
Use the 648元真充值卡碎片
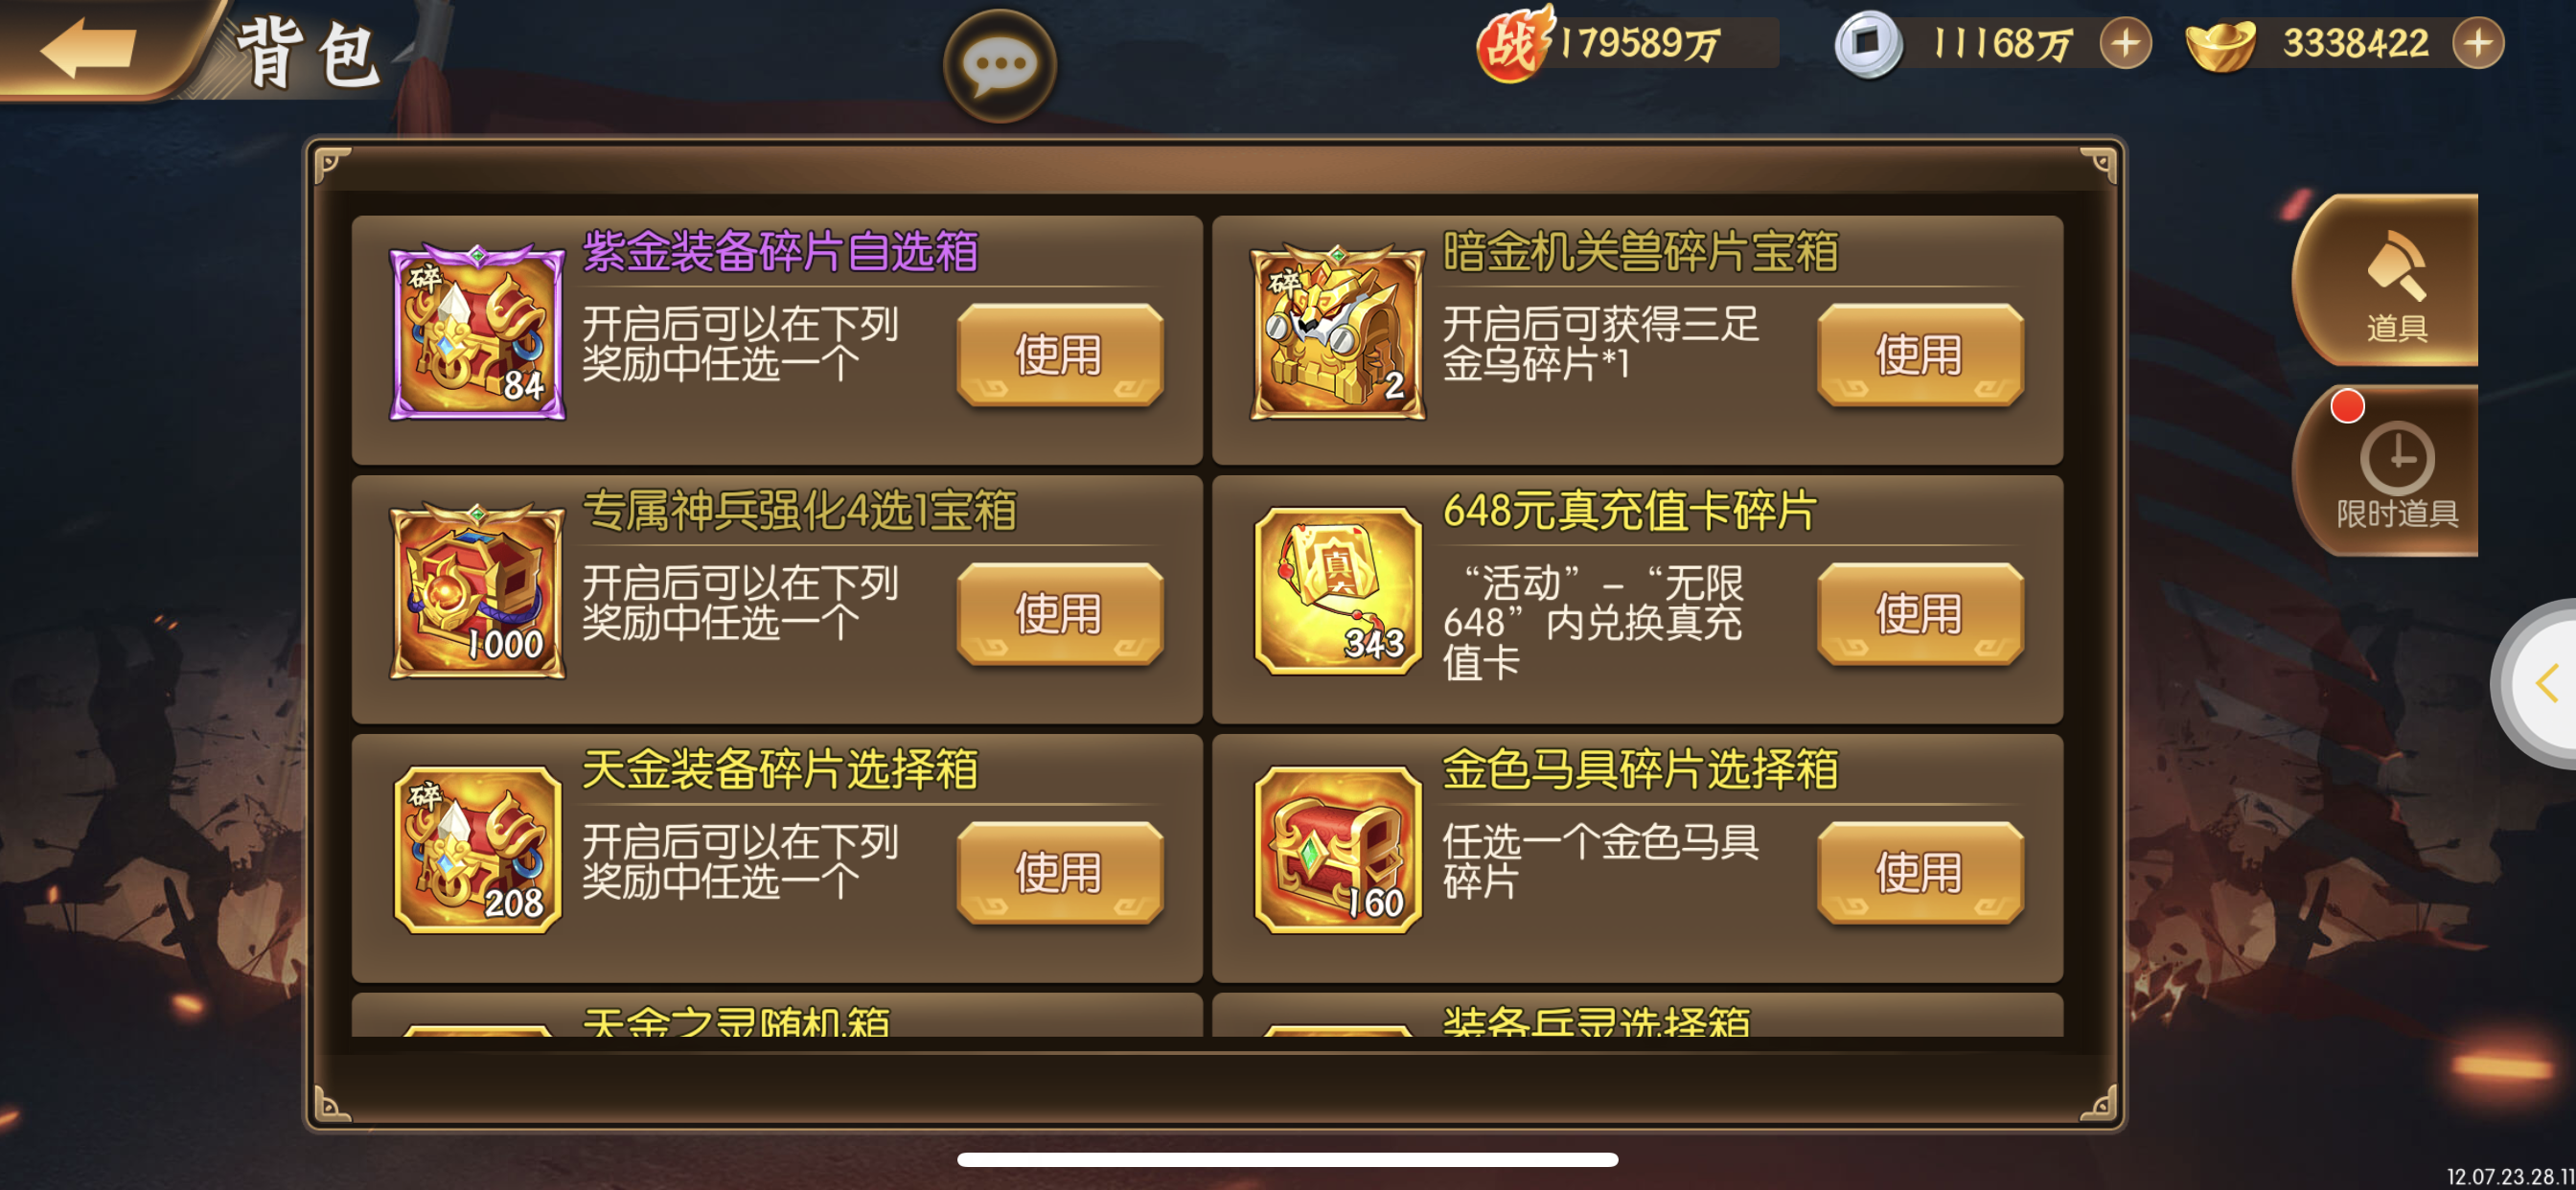1919,614
